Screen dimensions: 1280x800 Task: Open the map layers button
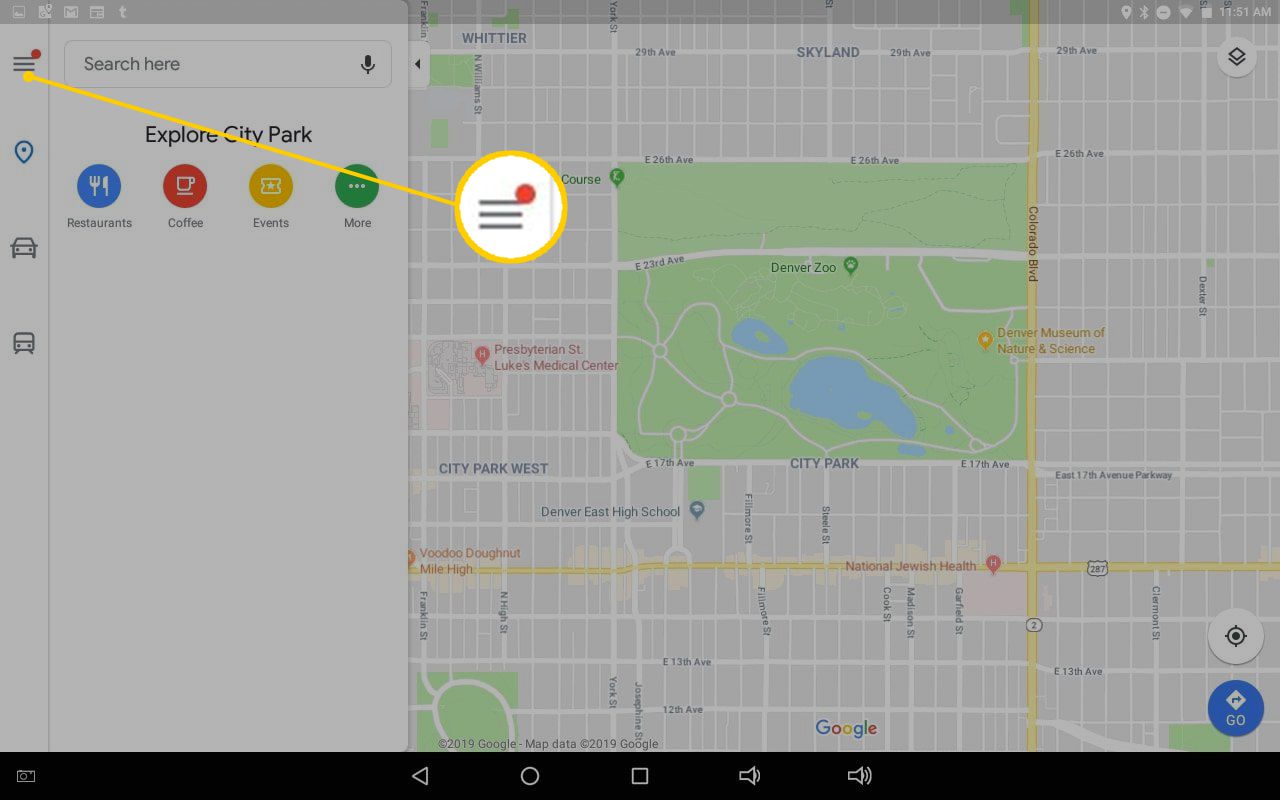[x=1237, y=57]
